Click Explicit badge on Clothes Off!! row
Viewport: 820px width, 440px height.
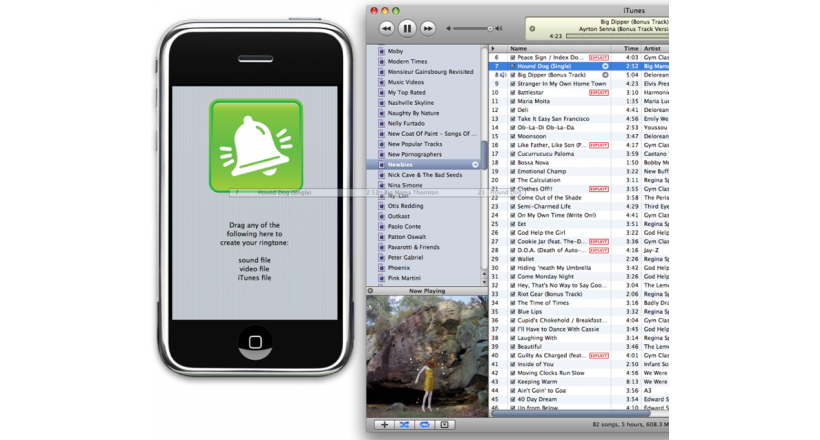[599, 189]
